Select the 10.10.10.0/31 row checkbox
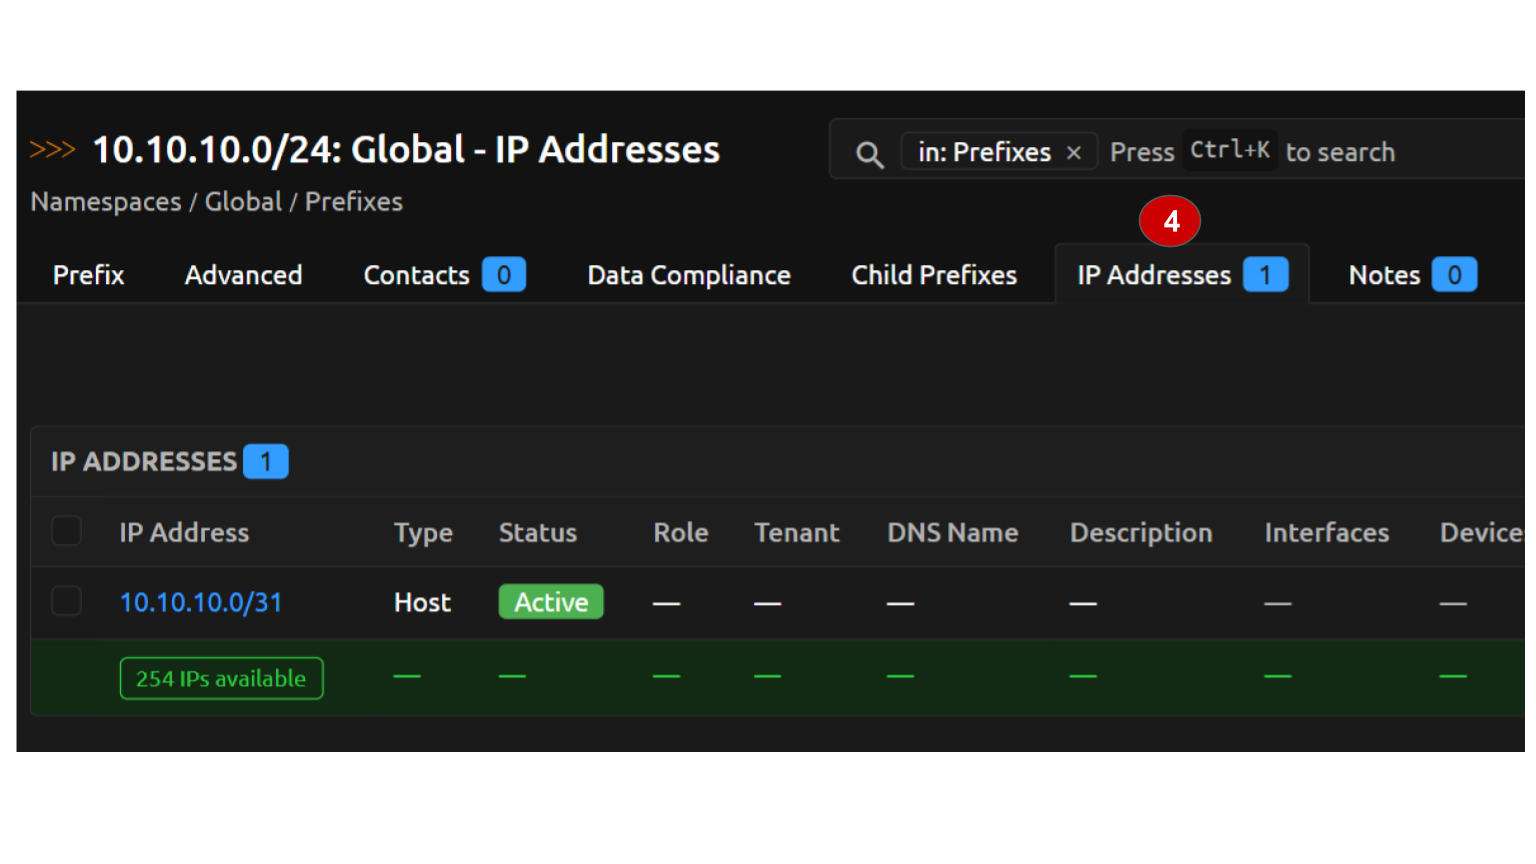 [x=67, y=601]
